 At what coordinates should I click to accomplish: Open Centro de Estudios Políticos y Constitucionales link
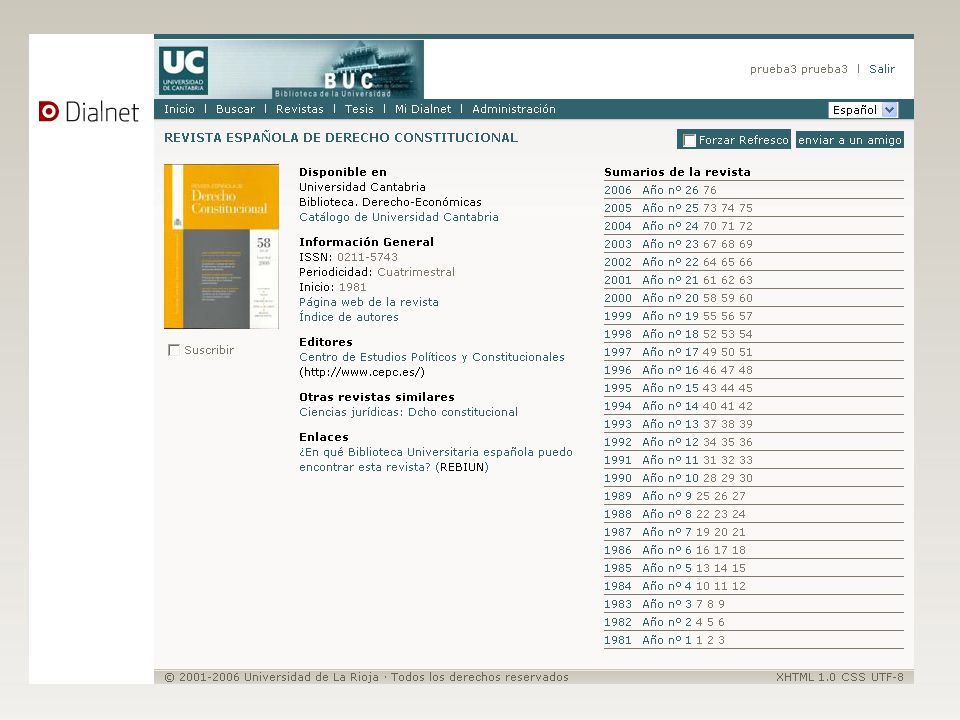coord(432,357)
